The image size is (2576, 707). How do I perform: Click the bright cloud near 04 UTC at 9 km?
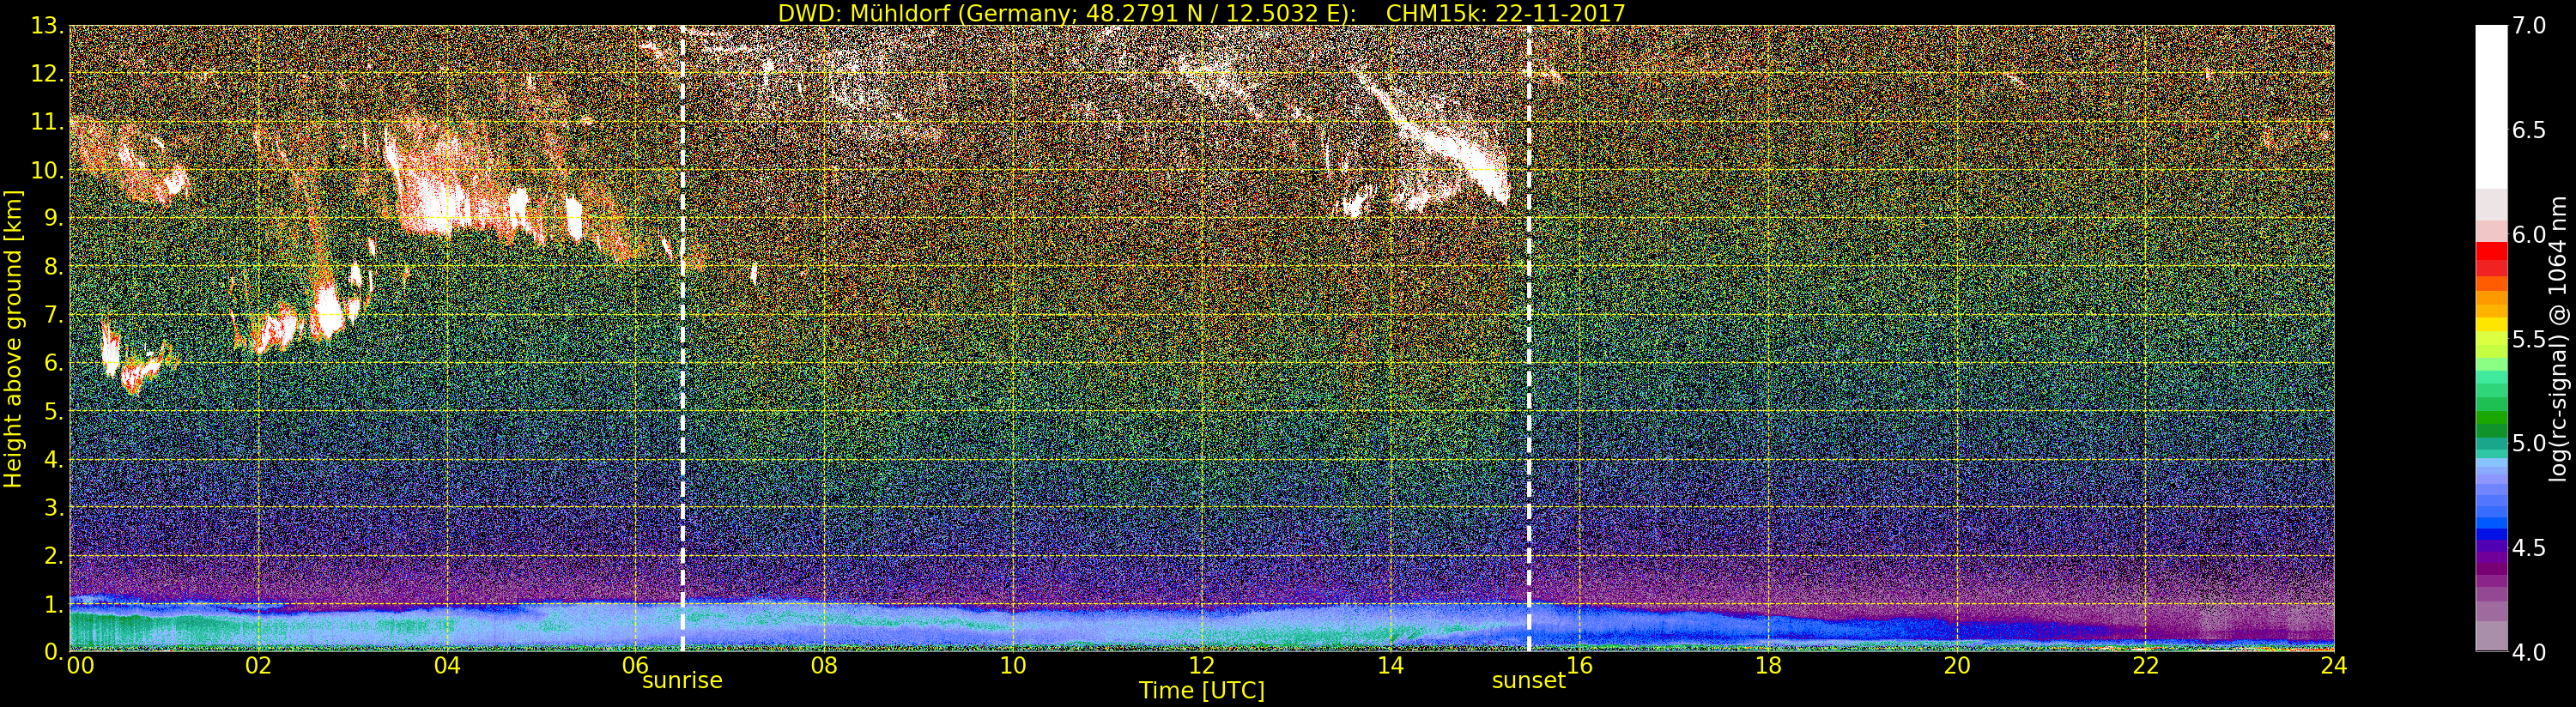point(436,203)
